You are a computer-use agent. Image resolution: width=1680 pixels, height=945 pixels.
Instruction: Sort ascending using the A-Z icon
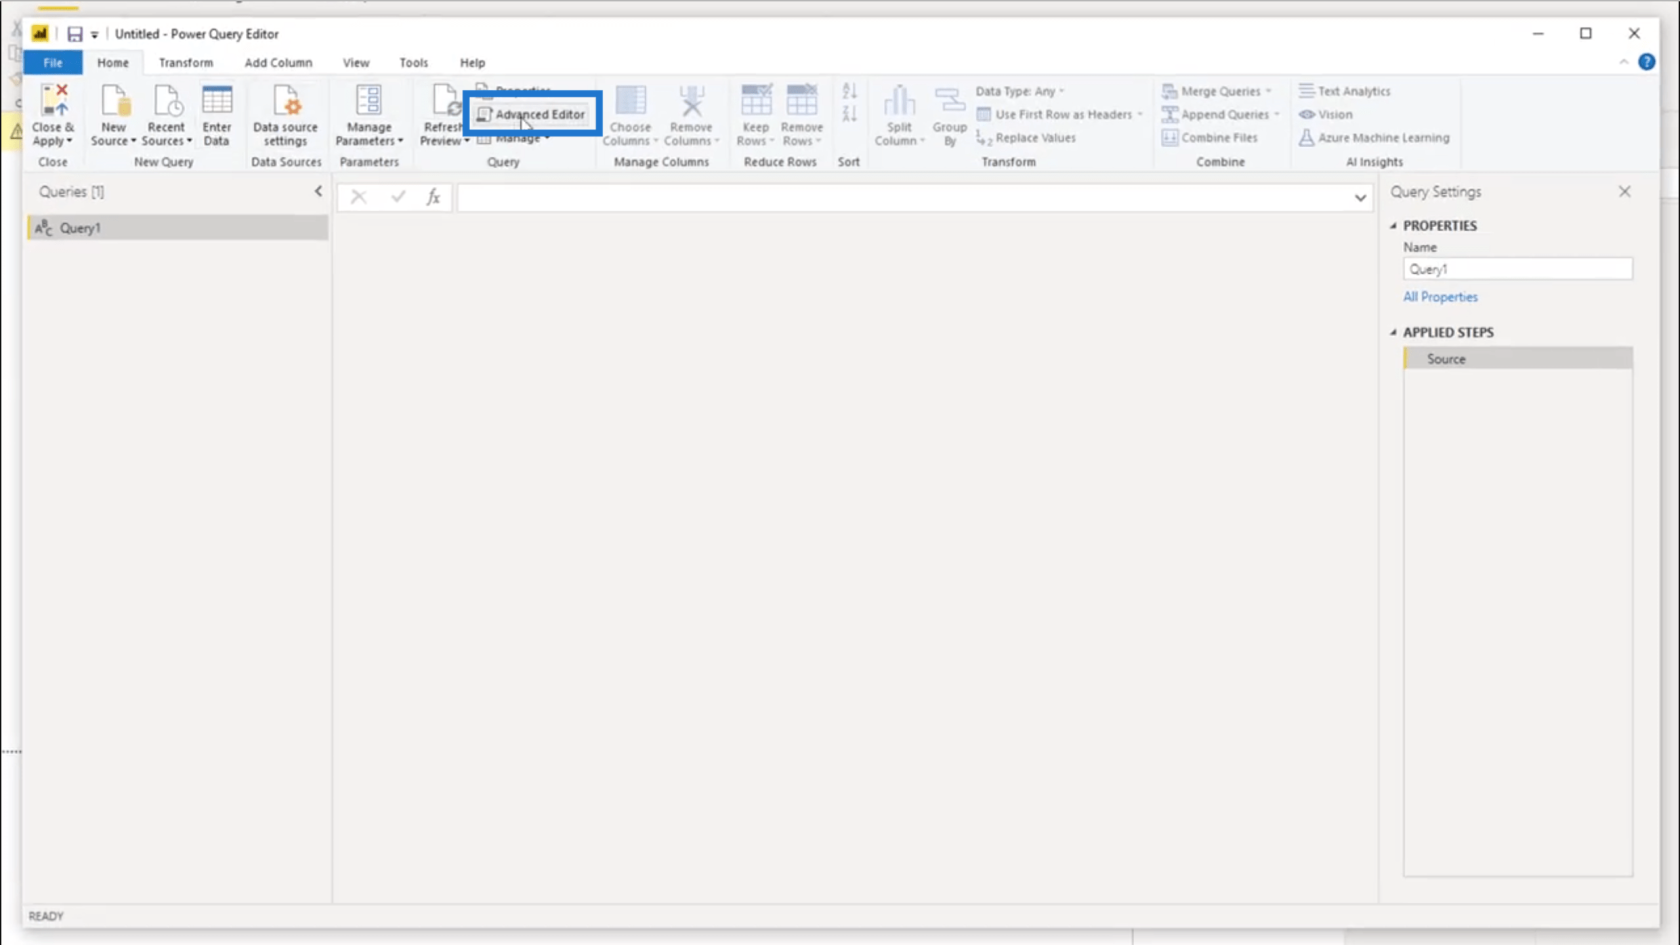tap(849, 93)
